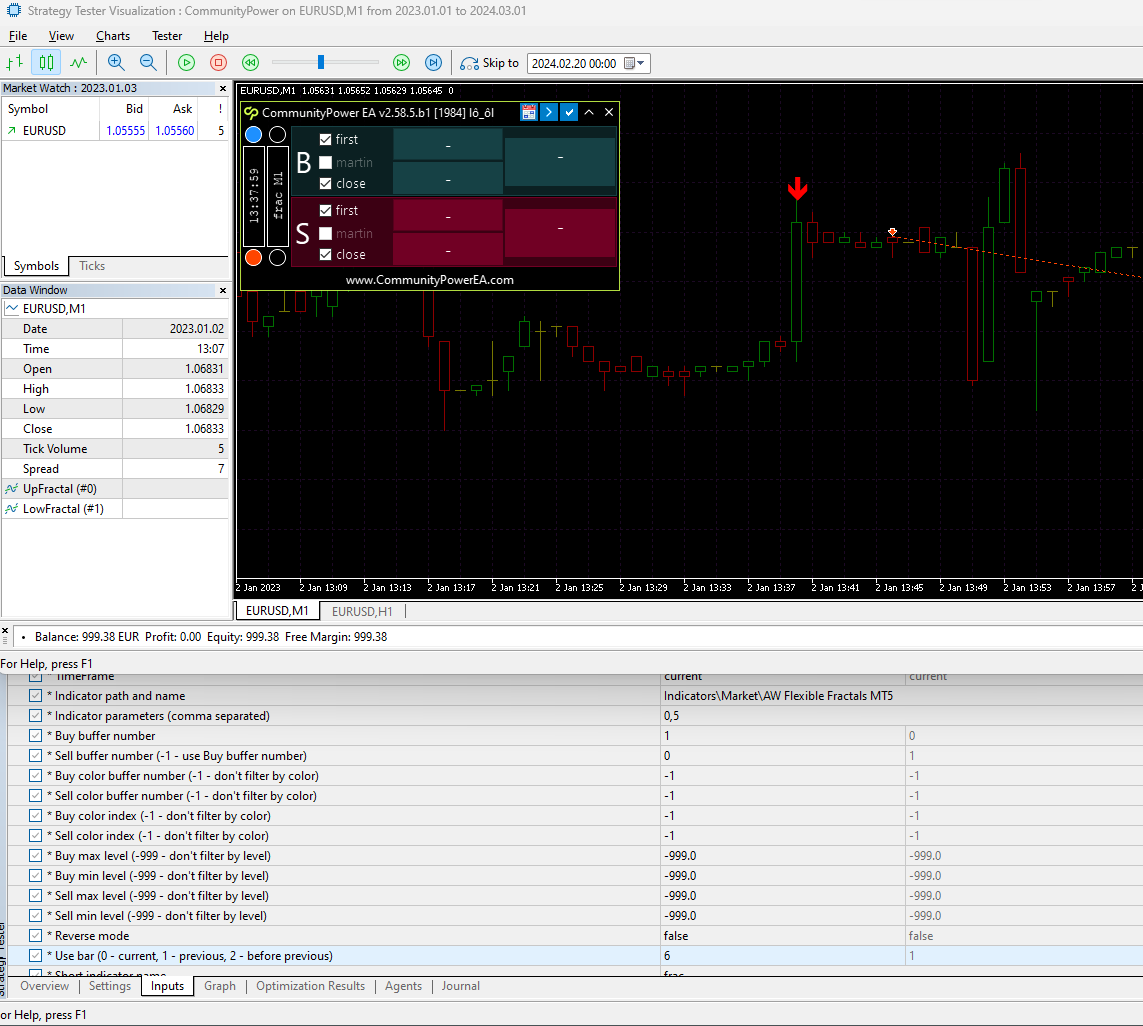Close the Data Window panel
Screen dimensions: 1143x1026
[x=223, y=290]
